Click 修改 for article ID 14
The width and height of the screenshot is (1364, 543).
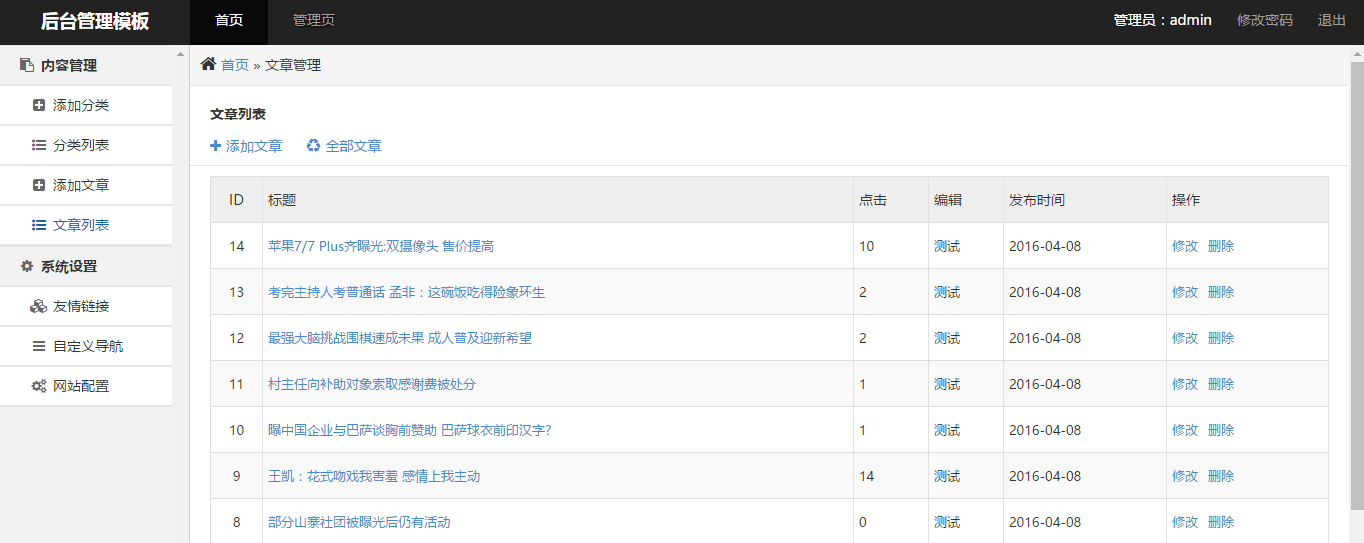pos(1185,246)
